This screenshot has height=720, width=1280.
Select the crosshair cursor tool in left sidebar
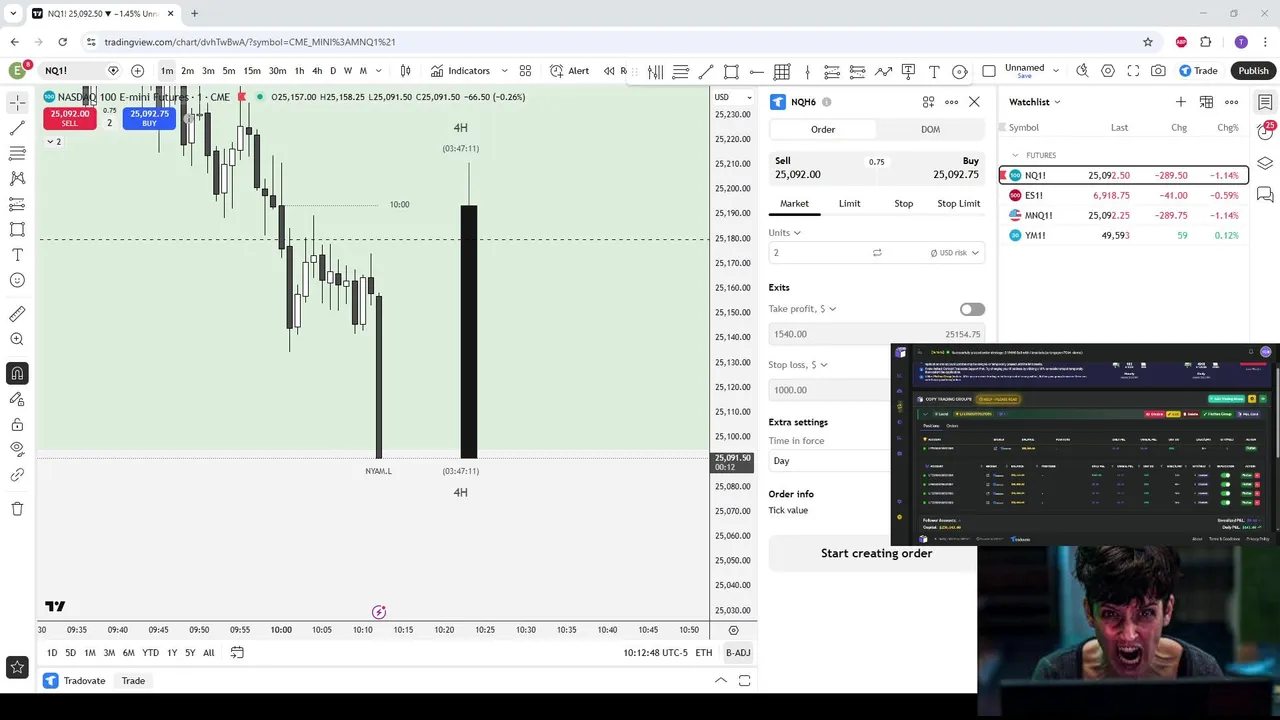click(x=17, y=103)
